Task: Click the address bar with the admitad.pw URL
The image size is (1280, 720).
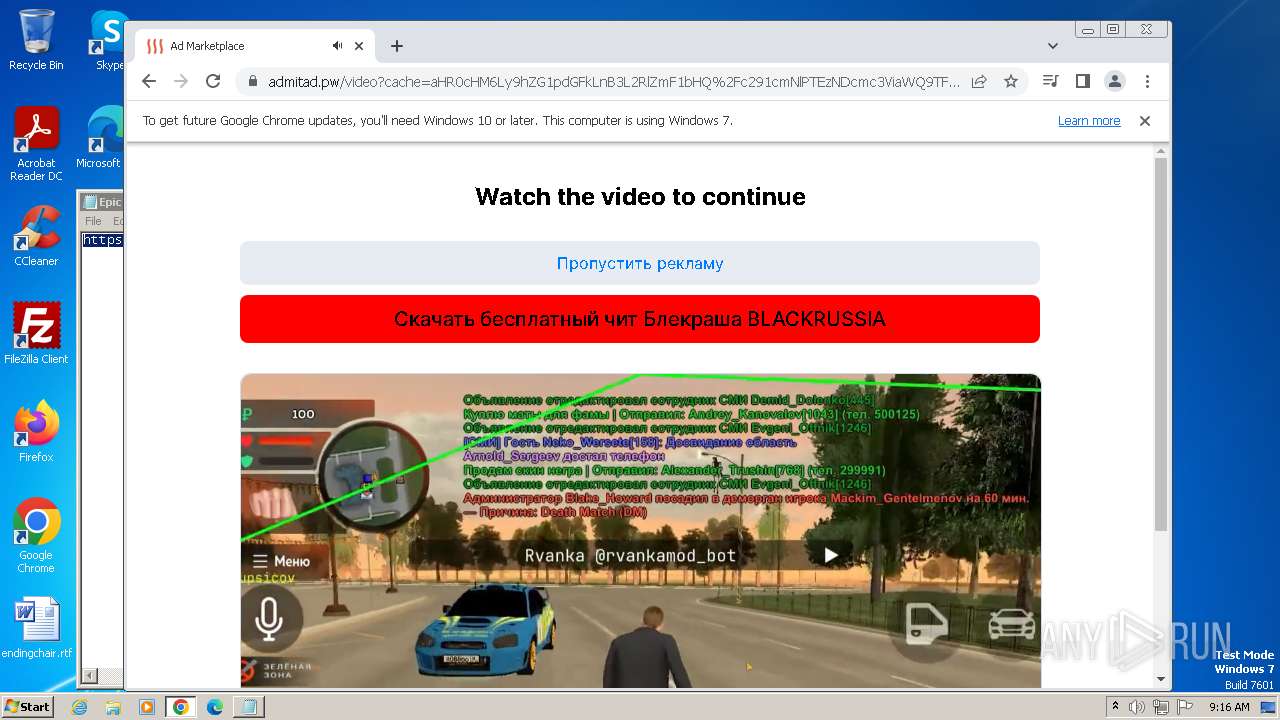Action: [x=613, y=81]
